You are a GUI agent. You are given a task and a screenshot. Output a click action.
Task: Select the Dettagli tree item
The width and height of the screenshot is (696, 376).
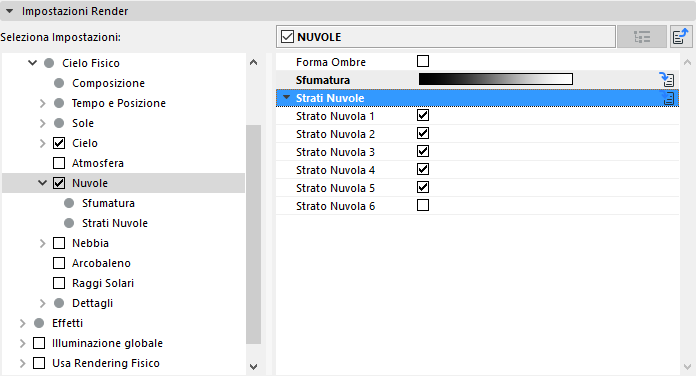click(x=92, y=303)
